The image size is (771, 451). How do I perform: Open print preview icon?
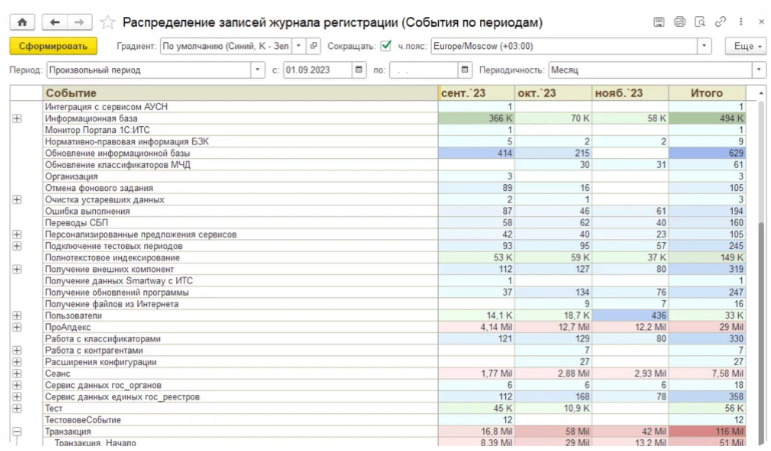coord(700,22)
